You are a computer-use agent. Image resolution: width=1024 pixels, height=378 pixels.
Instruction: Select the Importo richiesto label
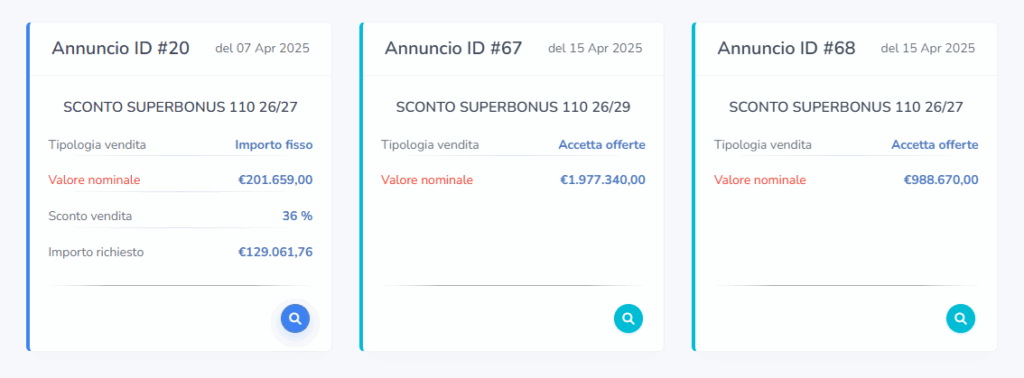point(96,252)
